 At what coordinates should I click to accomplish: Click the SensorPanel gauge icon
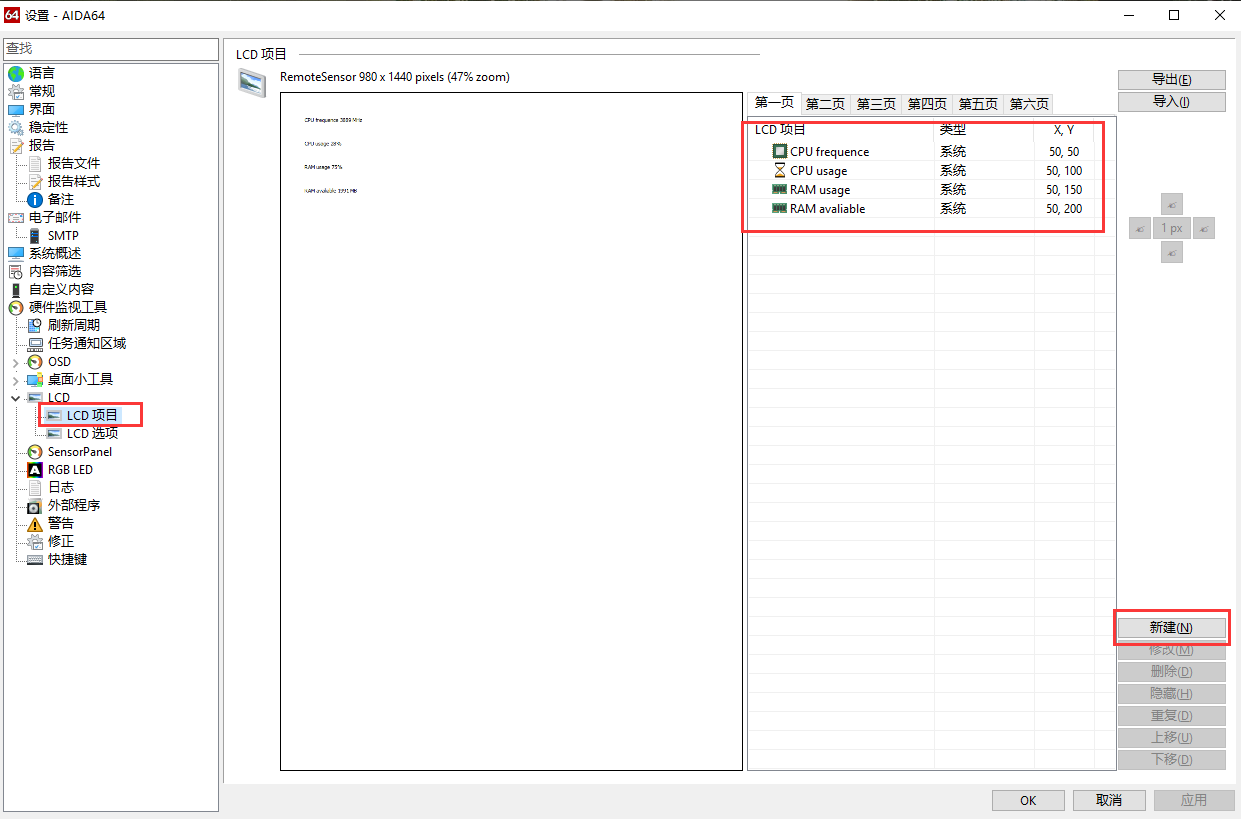click(x=35, y=451)
